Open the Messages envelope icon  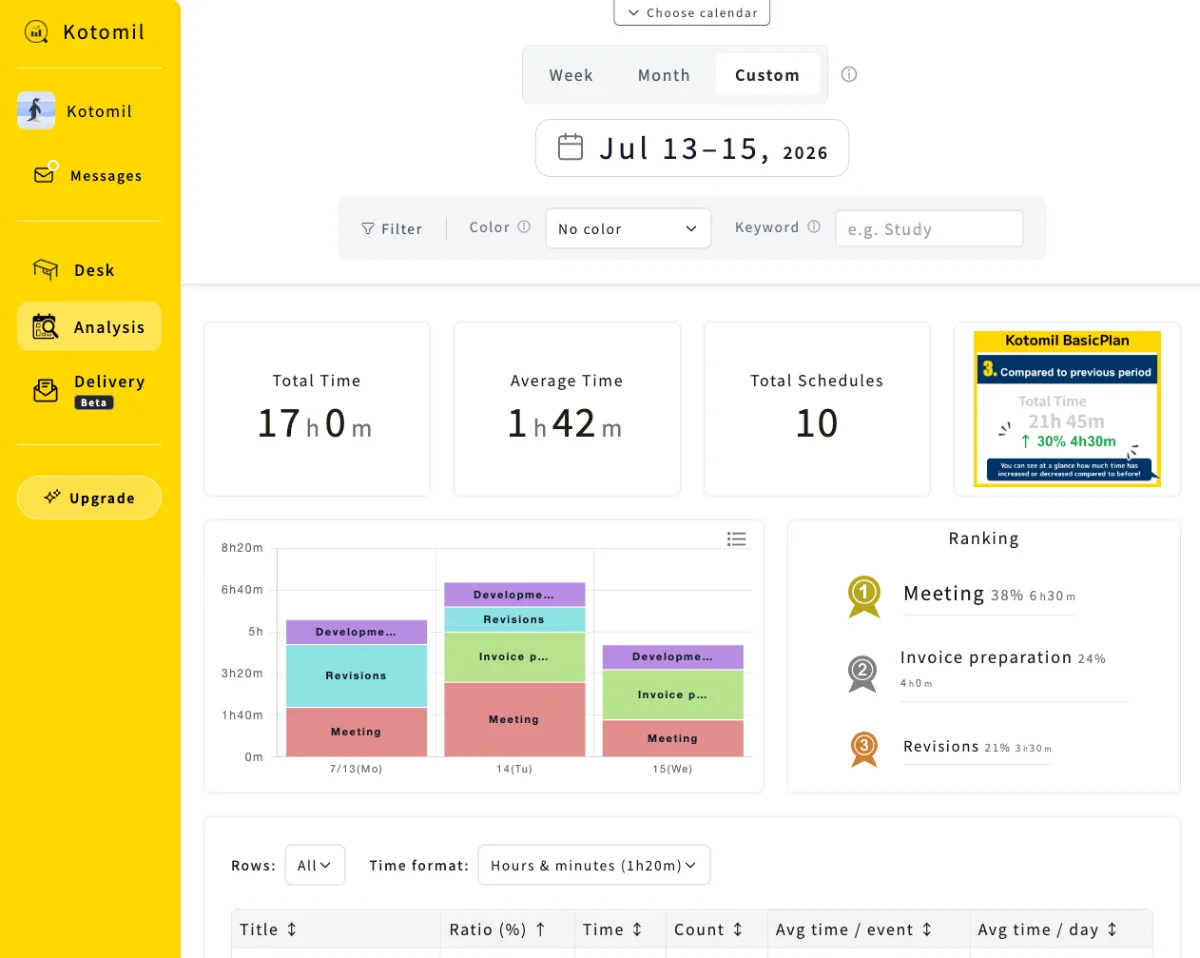pos(45,174)
